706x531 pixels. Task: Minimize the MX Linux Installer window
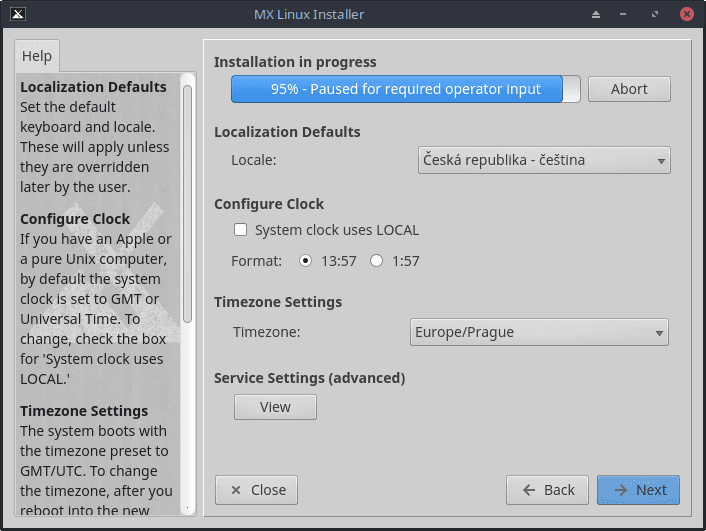click(x=623, y=14)
